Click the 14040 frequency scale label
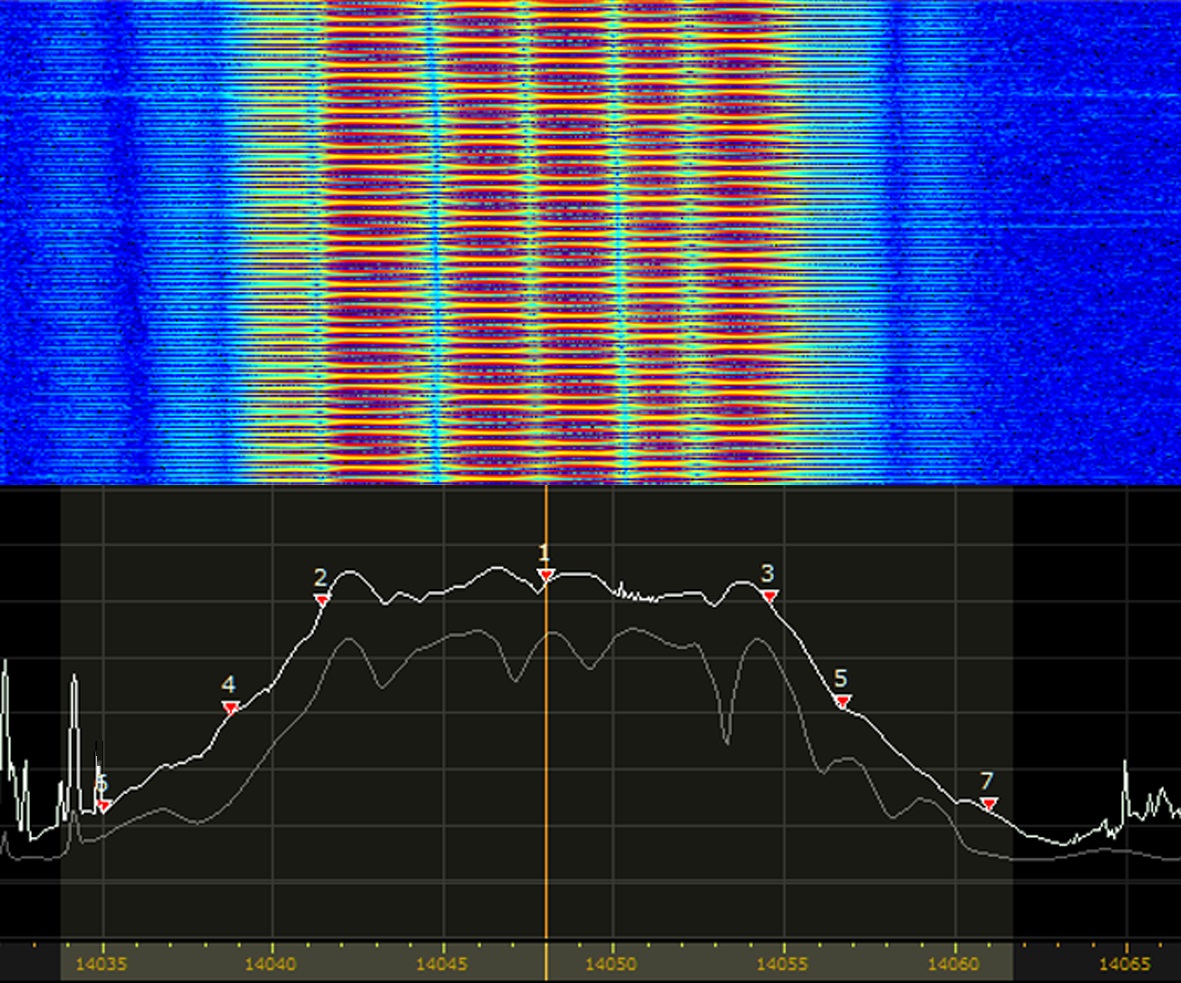The image size is (1181, 983). (x=273, y=964)
